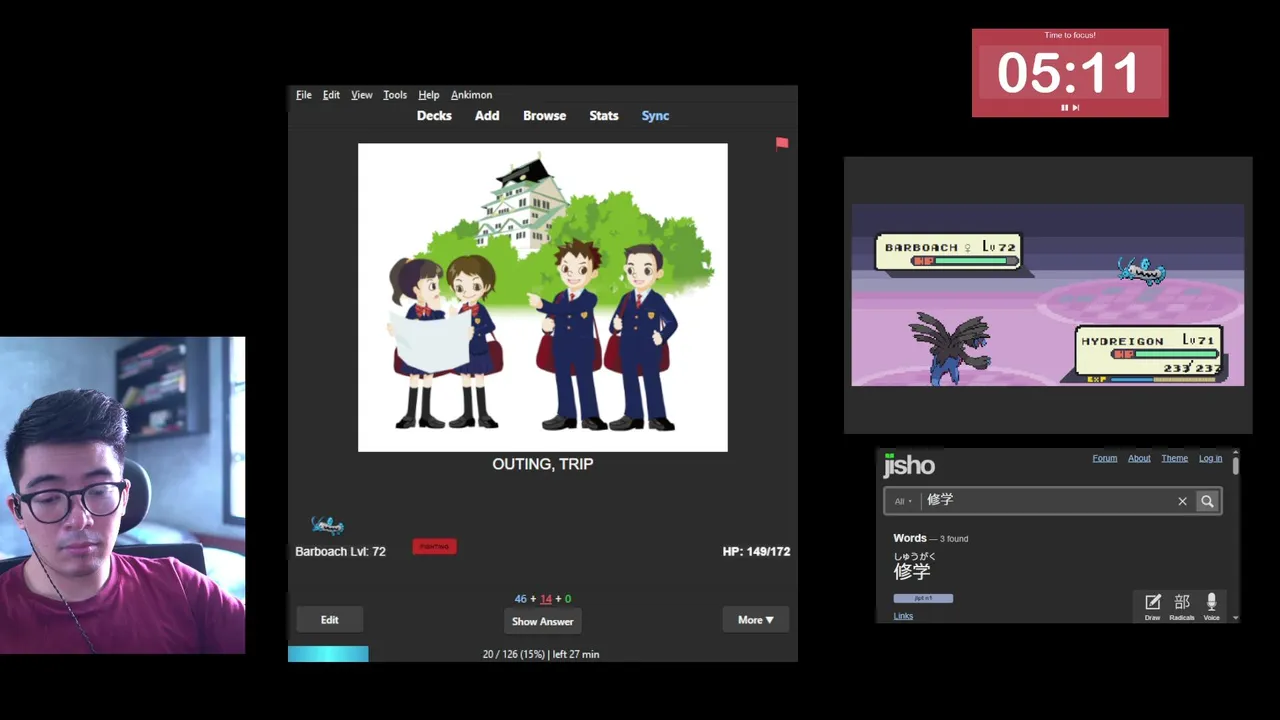Open the Help menu
1280x720 pixels.
click(428, 95)
